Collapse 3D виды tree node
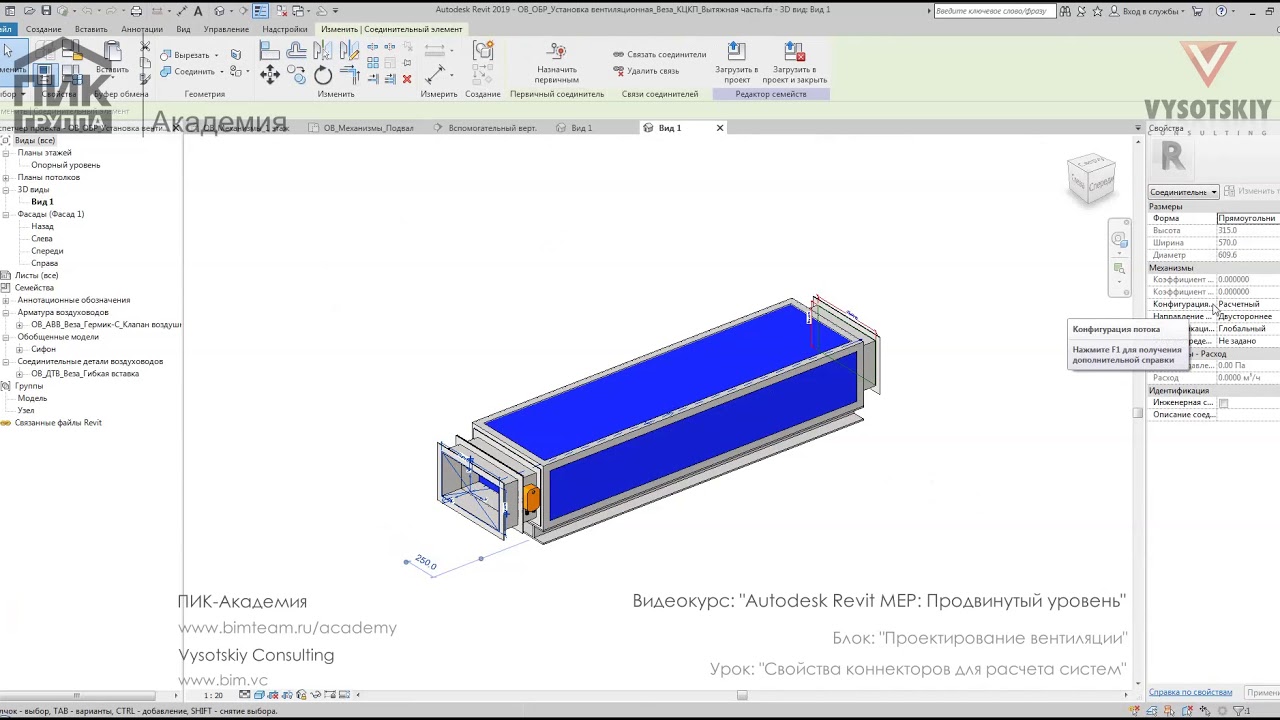 coord(6,190)
